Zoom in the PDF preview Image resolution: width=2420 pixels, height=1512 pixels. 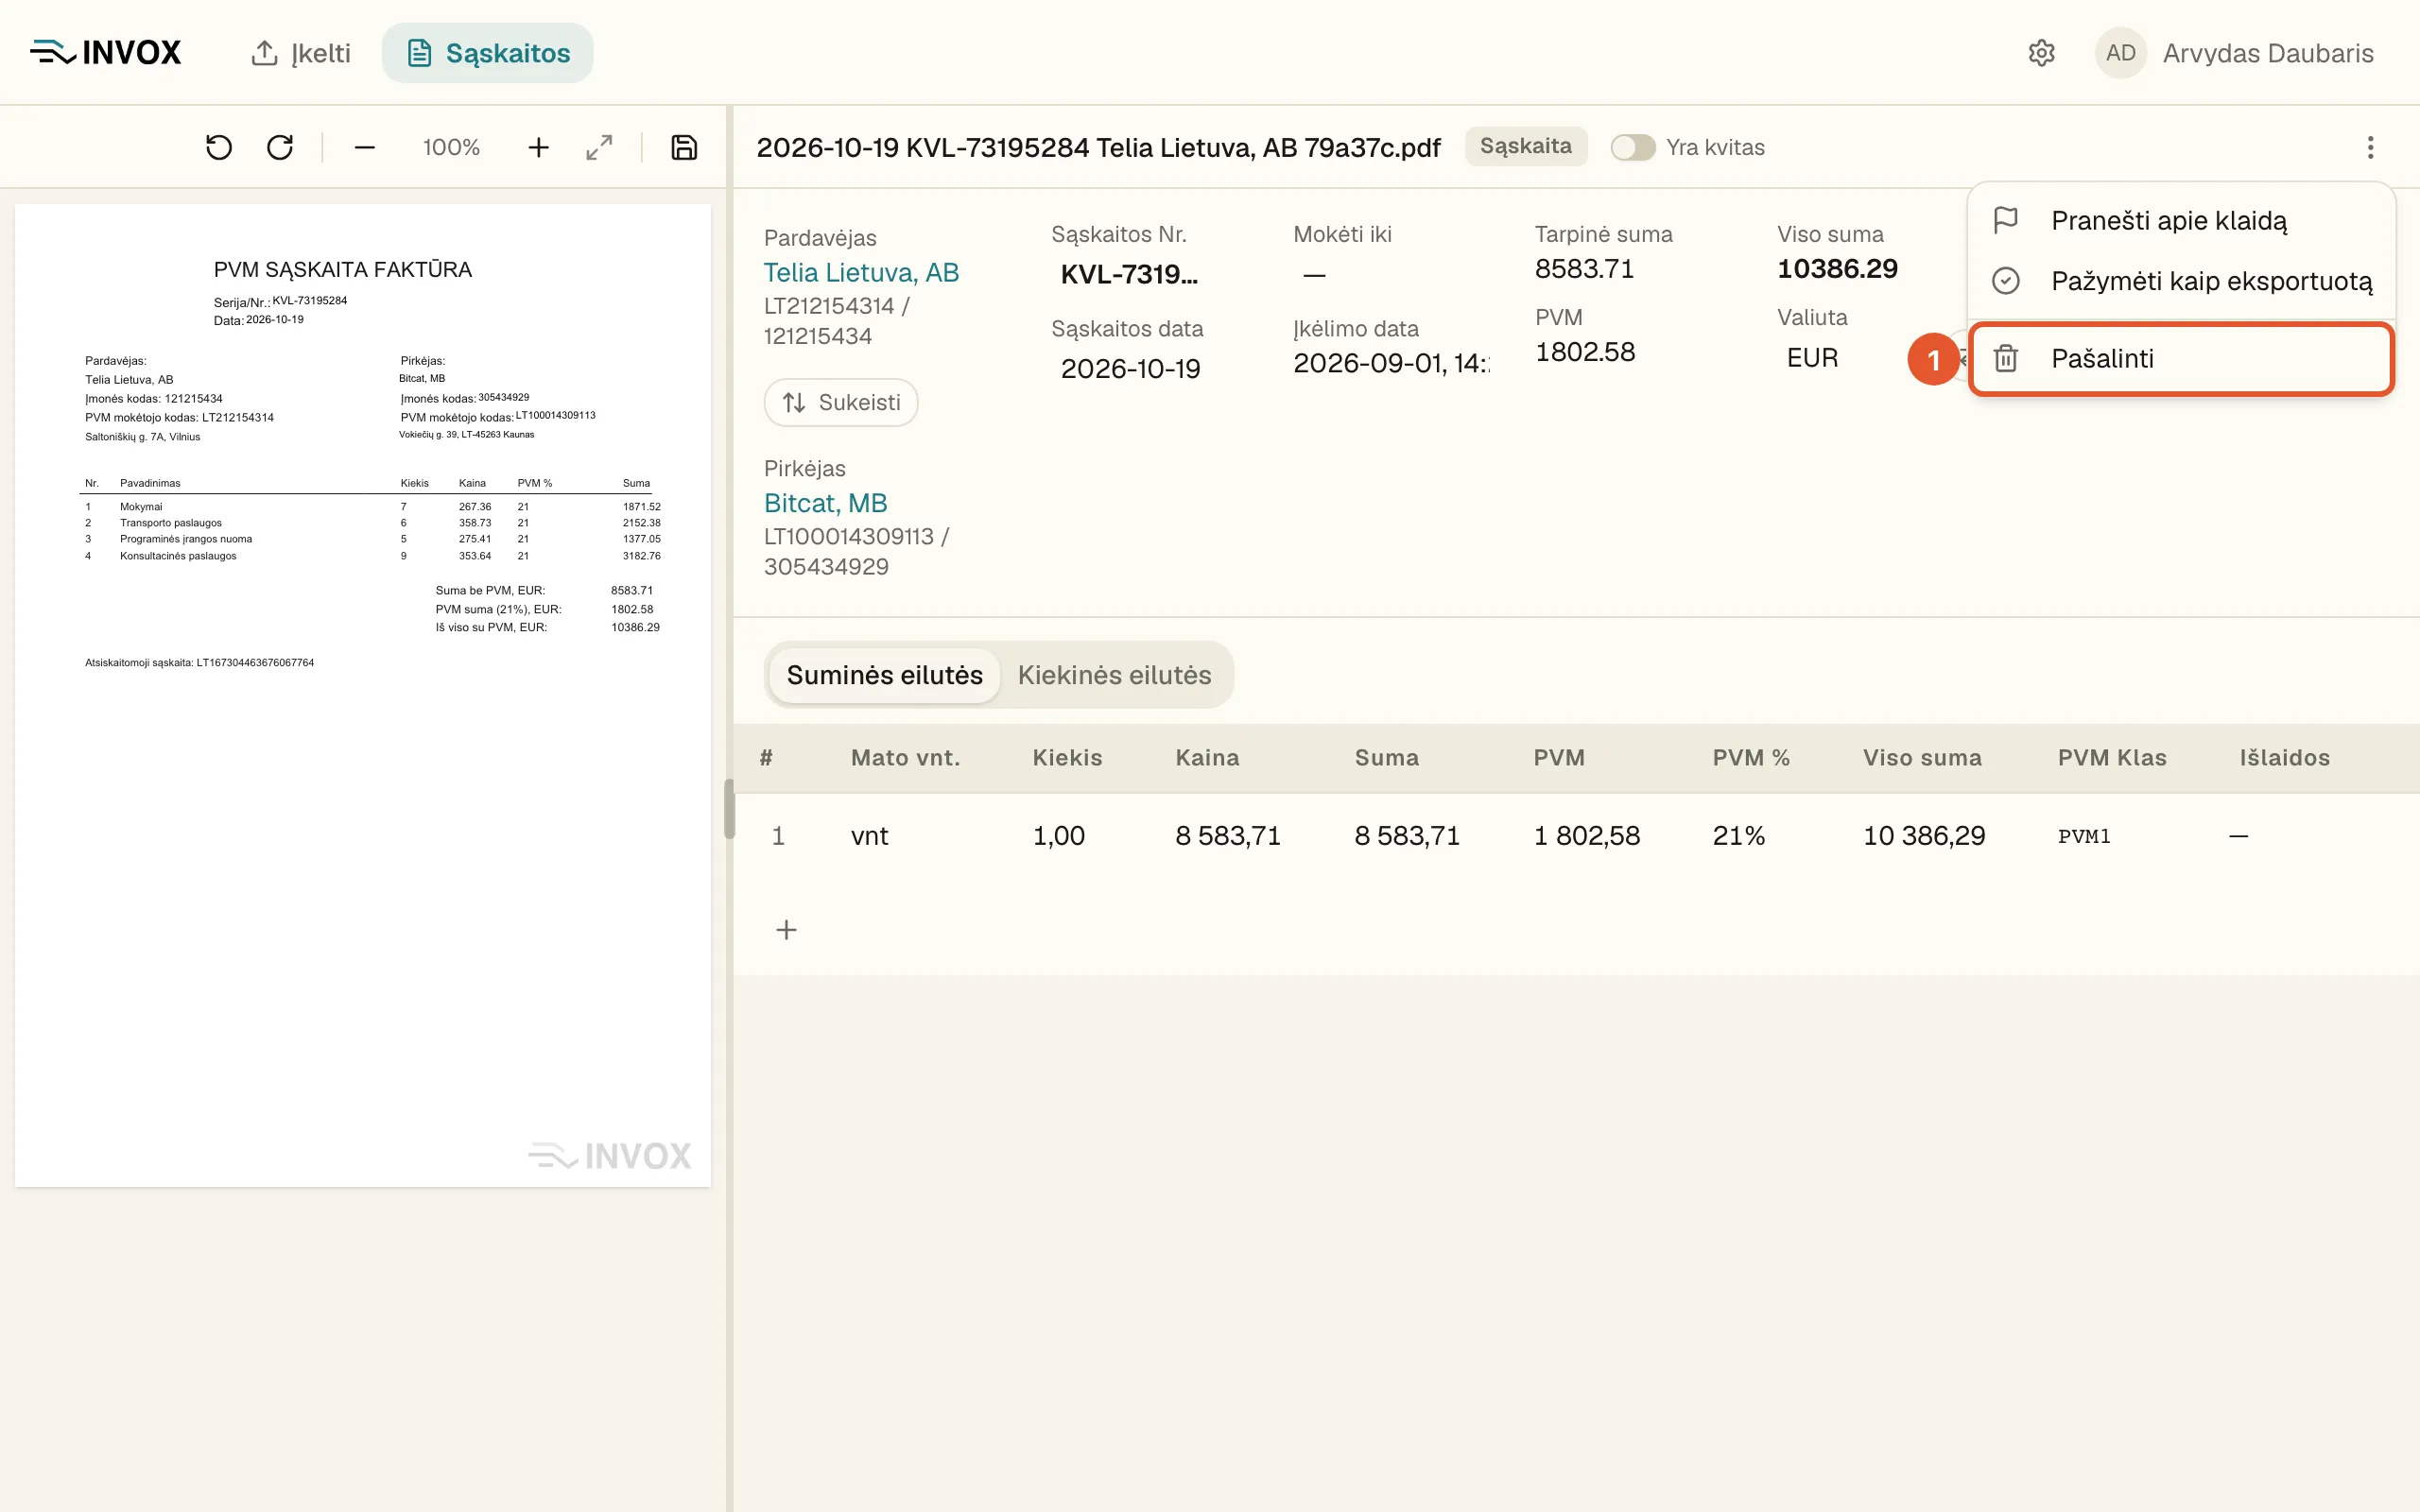click(x=538, y=148)
